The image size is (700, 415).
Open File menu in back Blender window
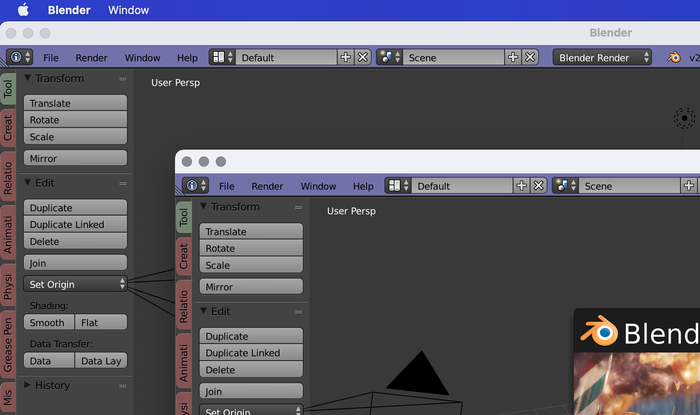[50, 58]
